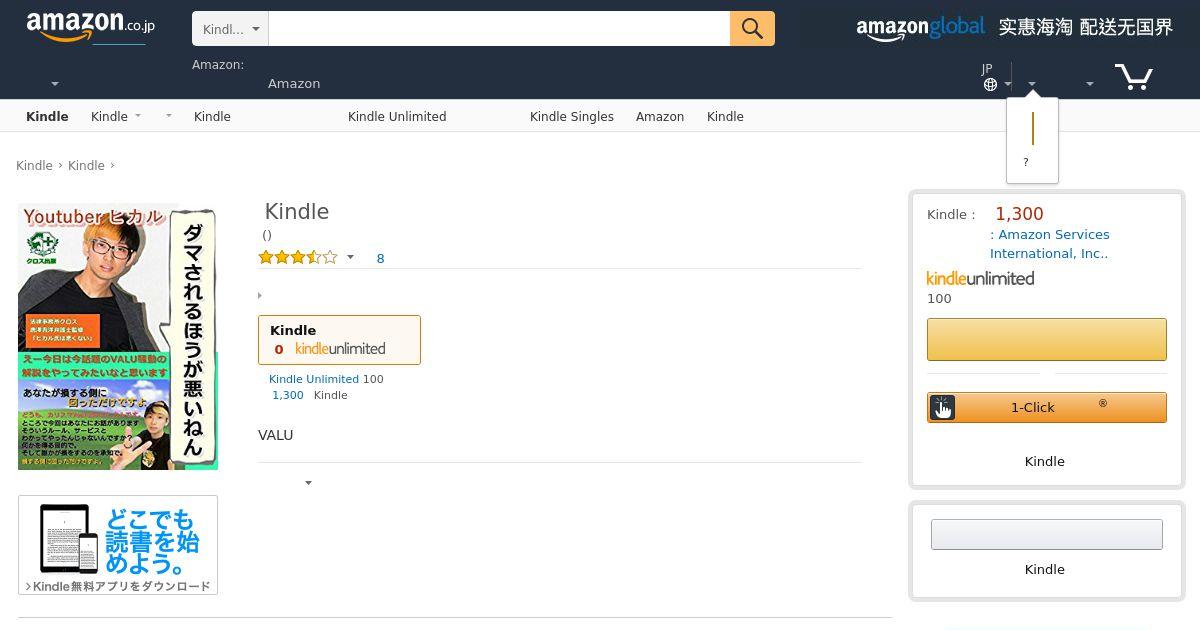Open the Kindle search category dropdown

[230, 29]
